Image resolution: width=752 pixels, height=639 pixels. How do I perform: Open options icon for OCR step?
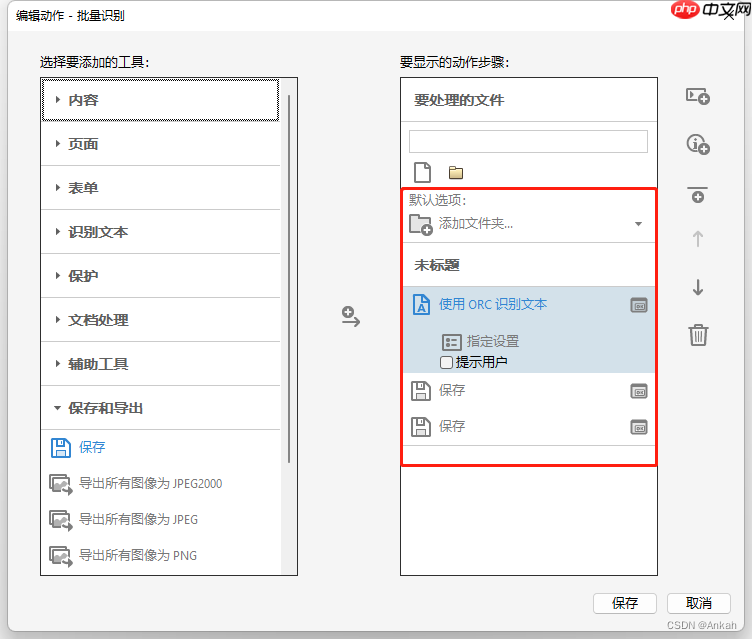(x=639, y=305)
